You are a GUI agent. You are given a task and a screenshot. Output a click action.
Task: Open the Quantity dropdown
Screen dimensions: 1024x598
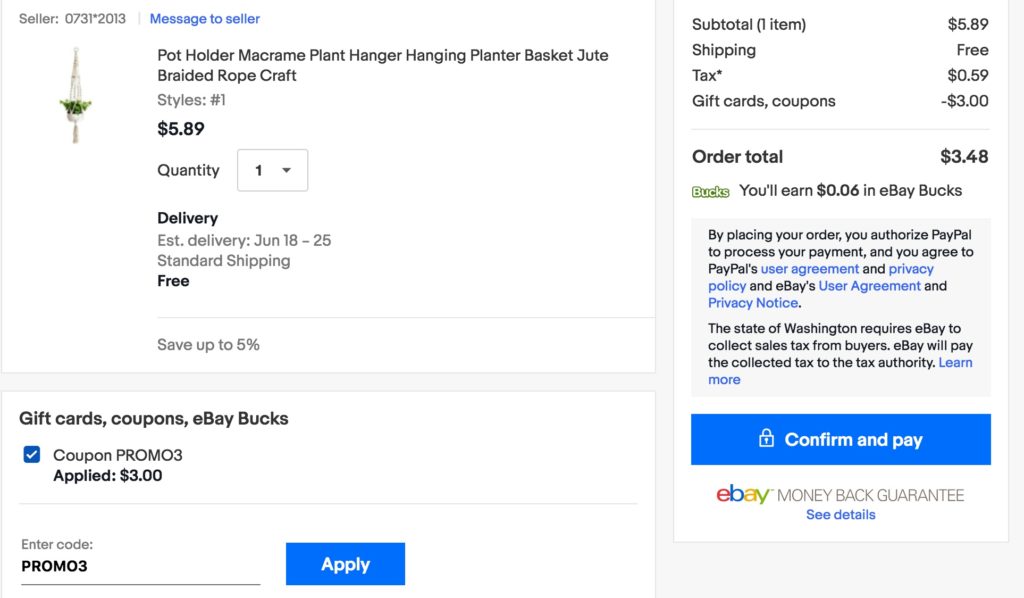272,170
